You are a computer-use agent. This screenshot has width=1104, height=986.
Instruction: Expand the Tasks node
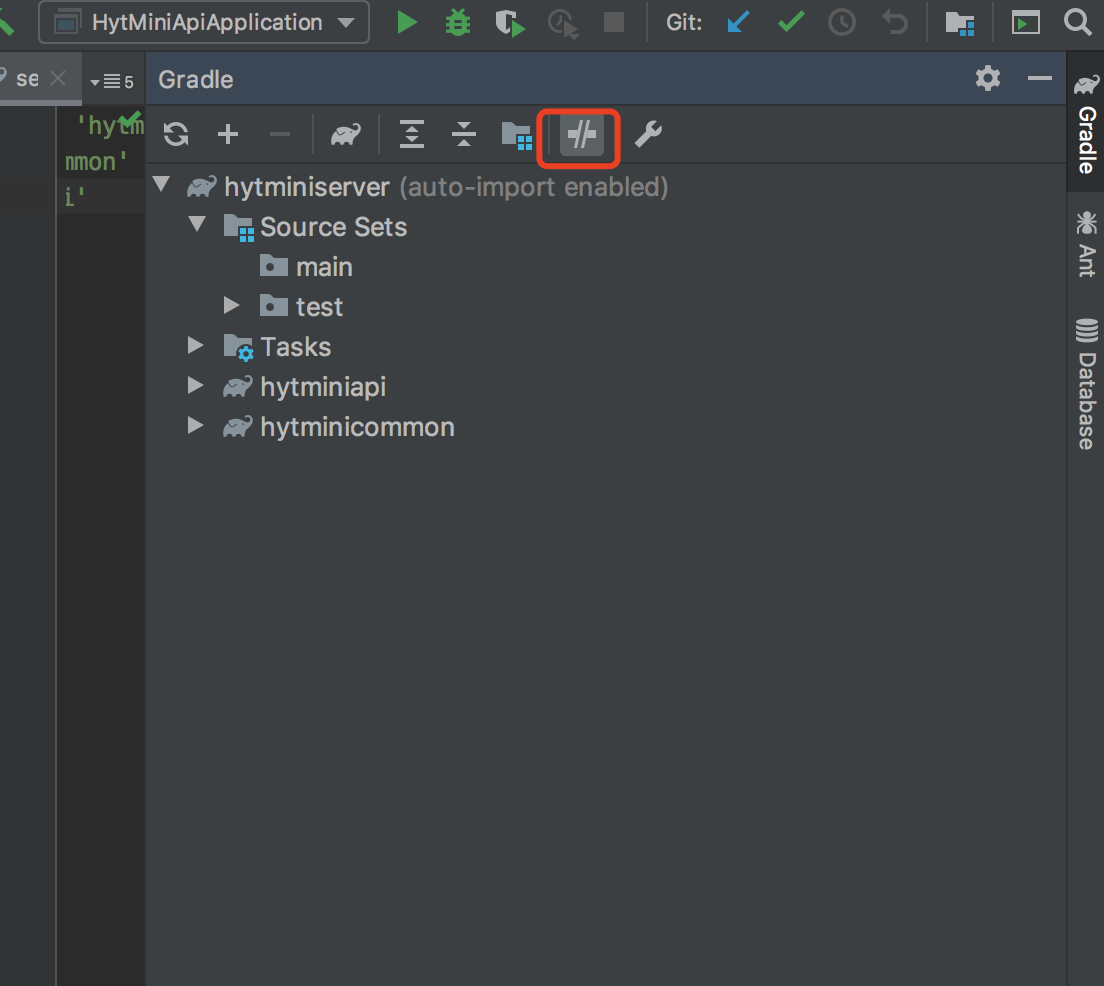[x=196, y=345]
